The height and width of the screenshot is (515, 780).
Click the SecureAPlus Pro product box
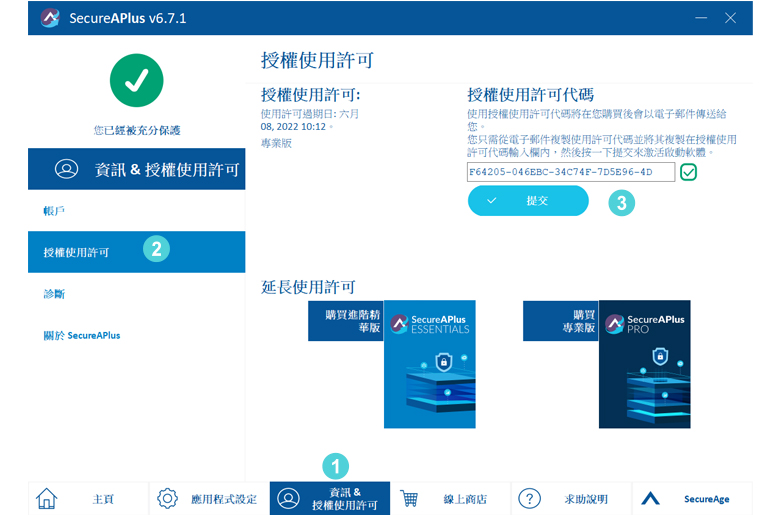tap(645, 364)
